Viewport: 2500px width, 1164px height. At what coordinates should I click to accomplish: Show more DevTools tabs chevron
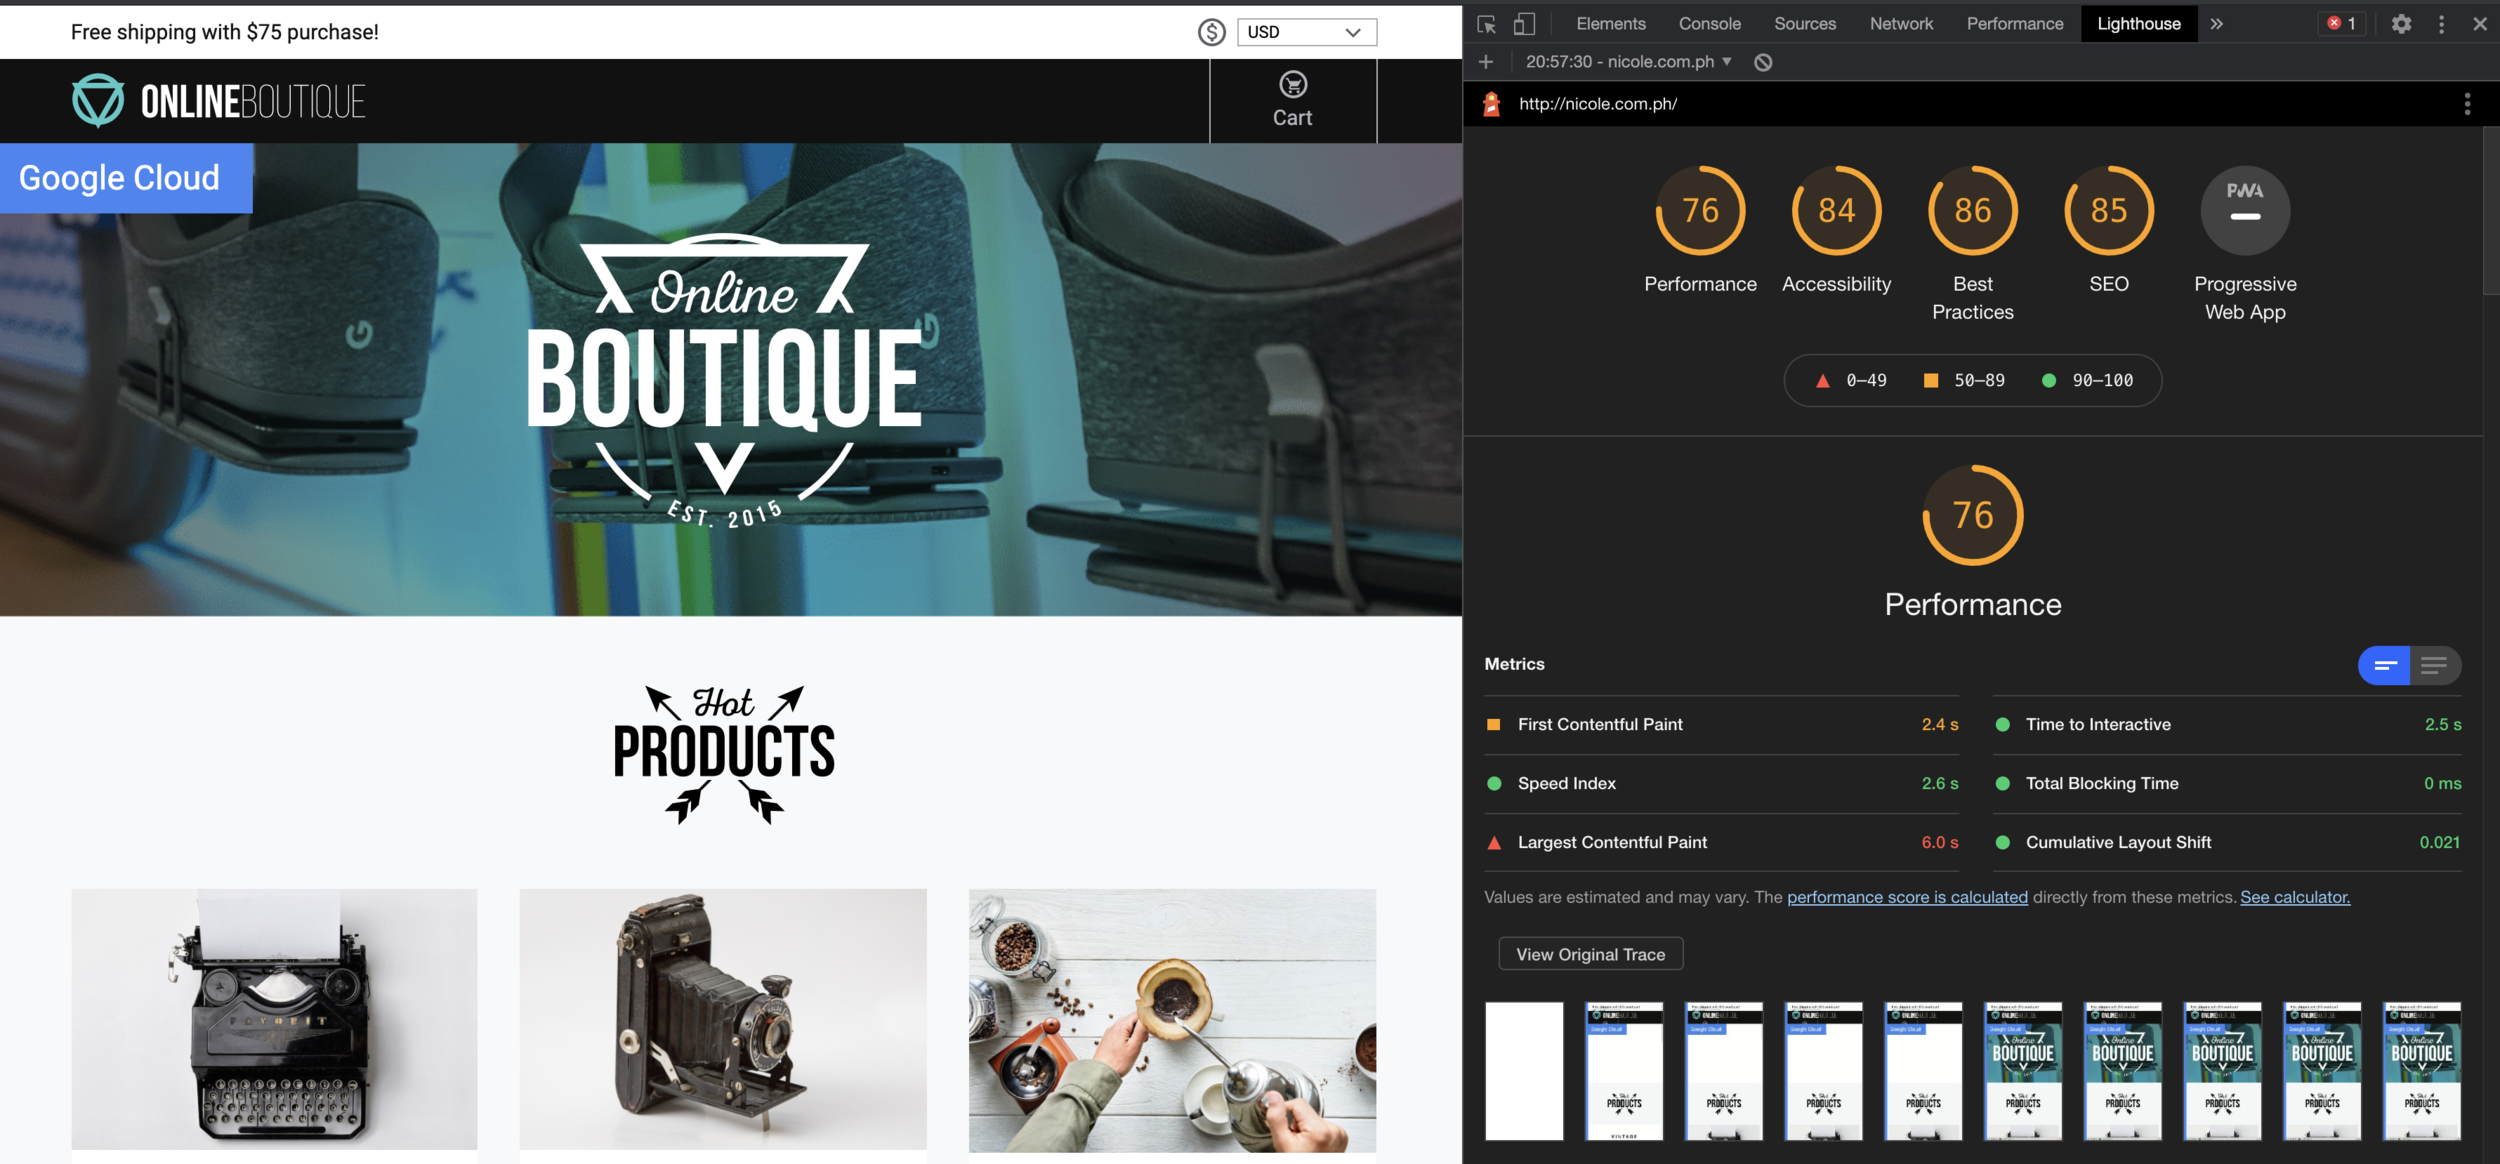click(x=2216, y=24)
